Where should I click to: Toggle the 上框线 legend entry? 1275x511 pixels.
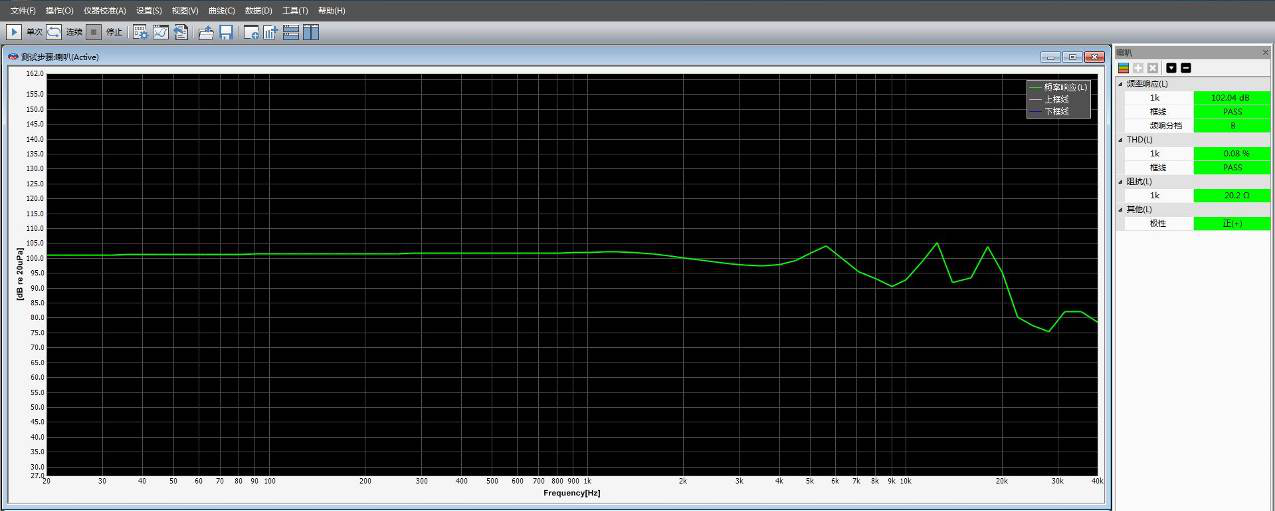click(x=1056, y=99)
